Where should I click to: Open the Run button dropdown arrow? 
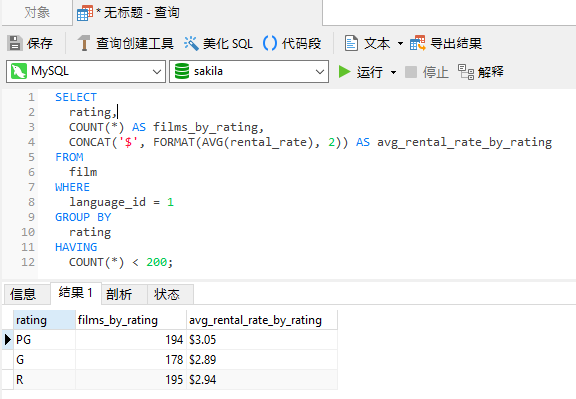point(393,72)
